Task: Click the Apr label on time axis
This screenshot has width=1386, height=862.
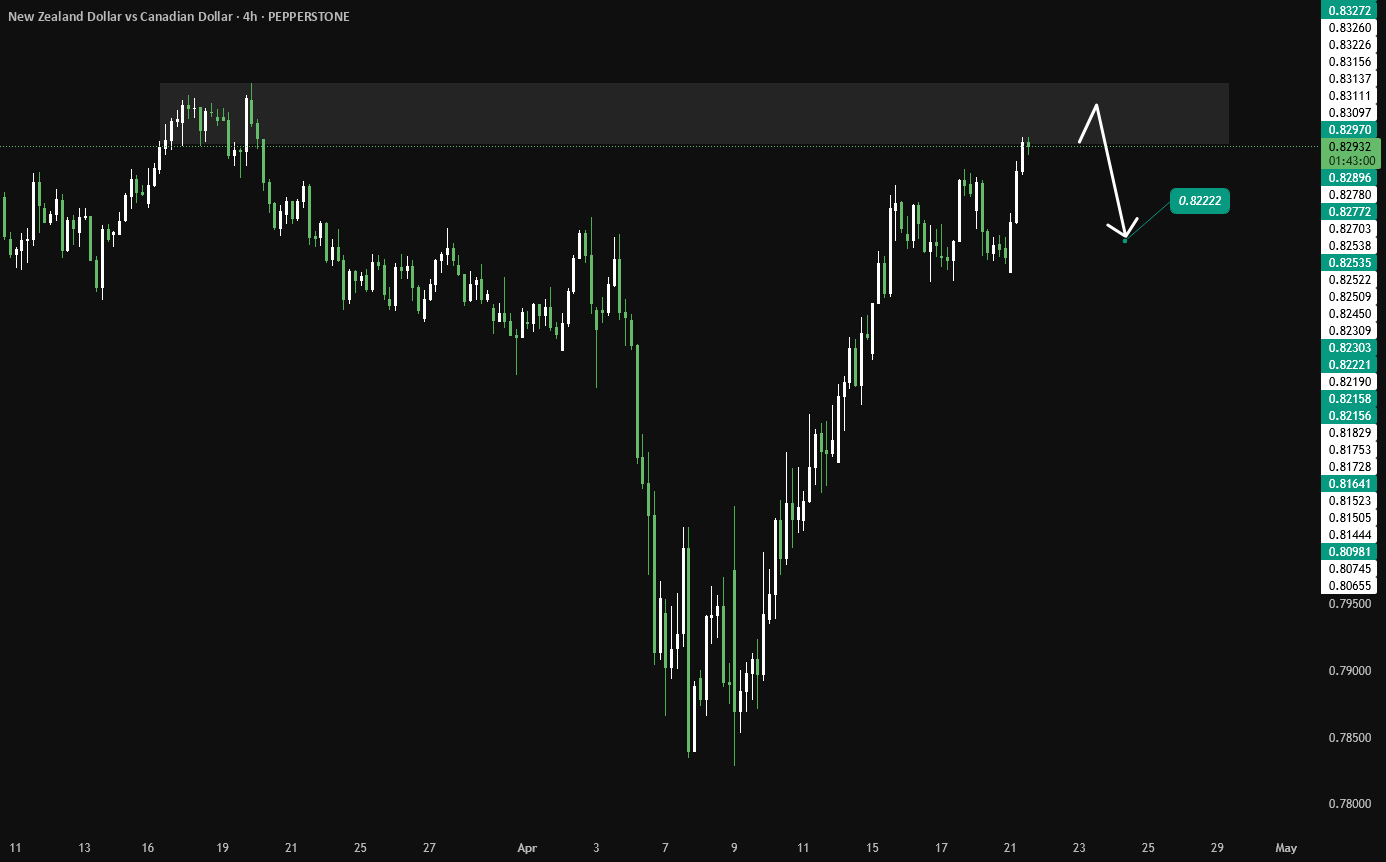Action: [527, 848]
